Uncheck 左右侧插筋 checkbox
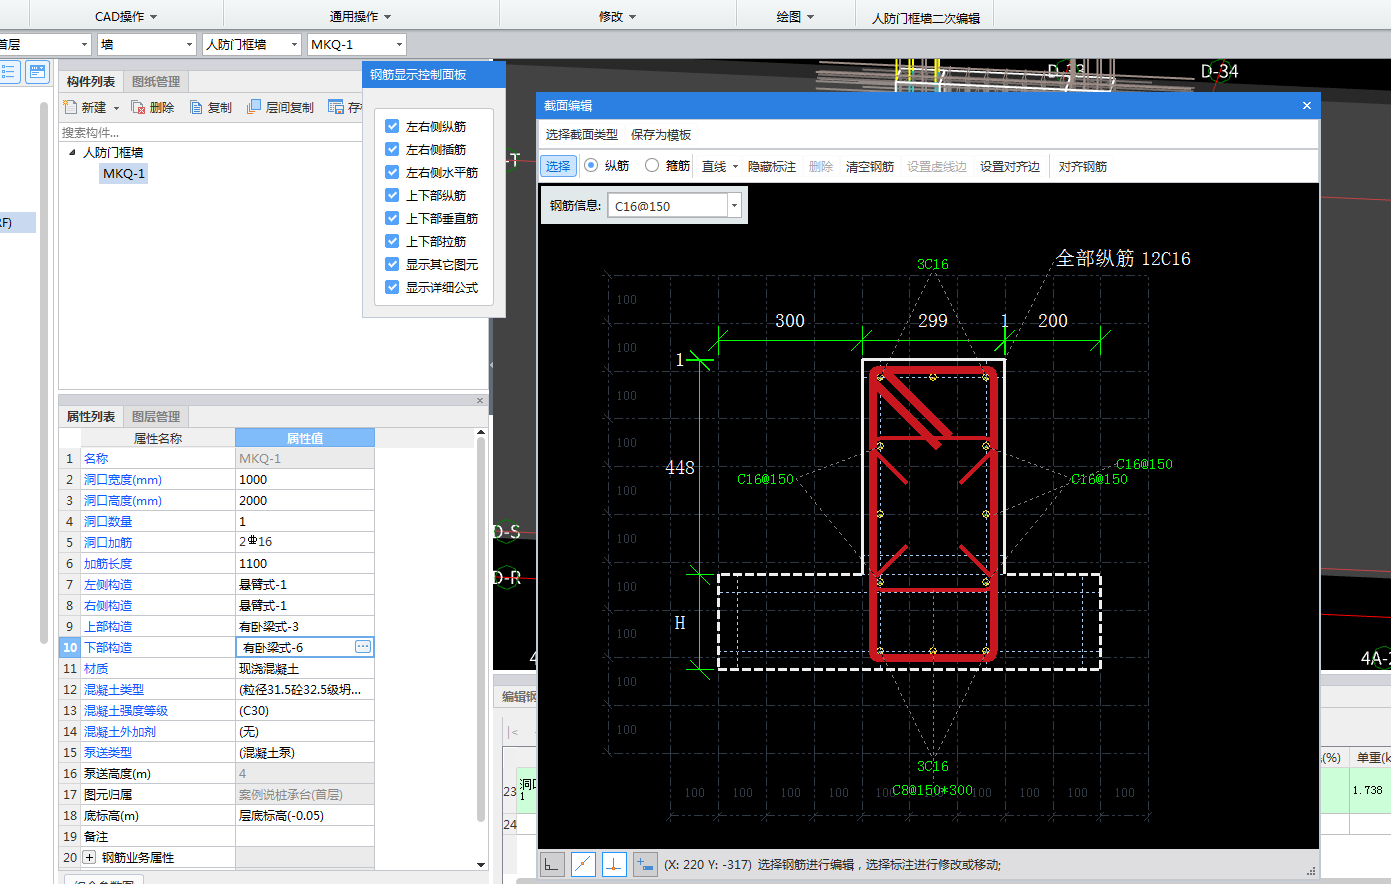This screenshot has height=884, width=1391. 392,149
